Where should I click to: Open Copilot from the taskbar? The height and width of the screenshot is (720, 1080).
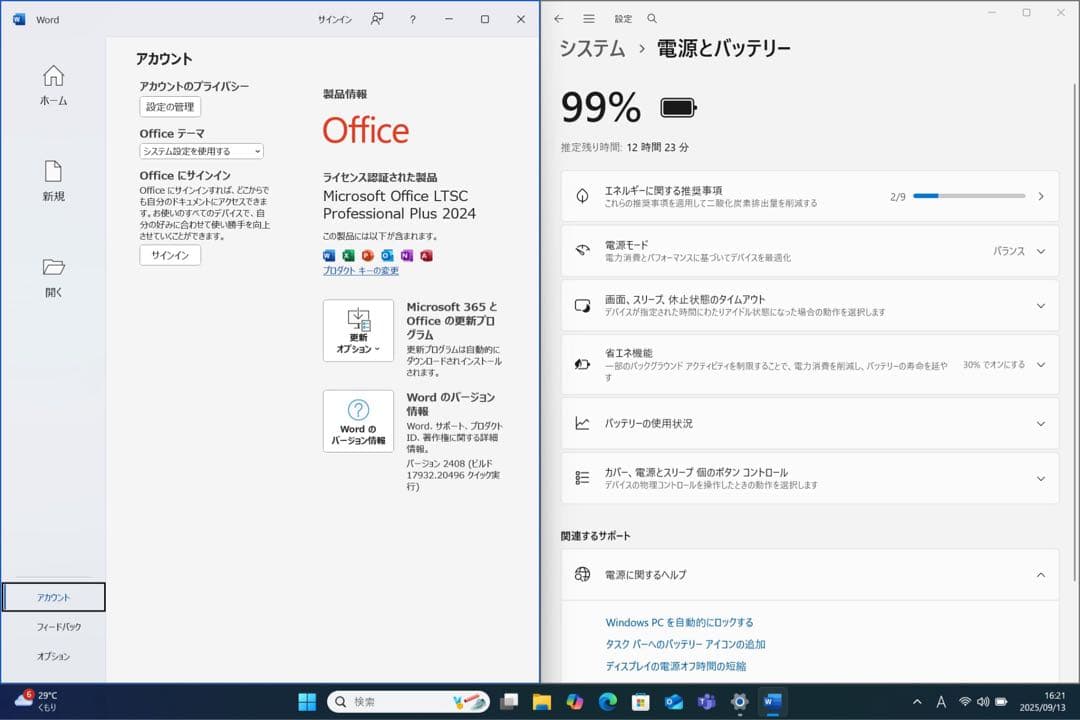click(x=574, y=701)
